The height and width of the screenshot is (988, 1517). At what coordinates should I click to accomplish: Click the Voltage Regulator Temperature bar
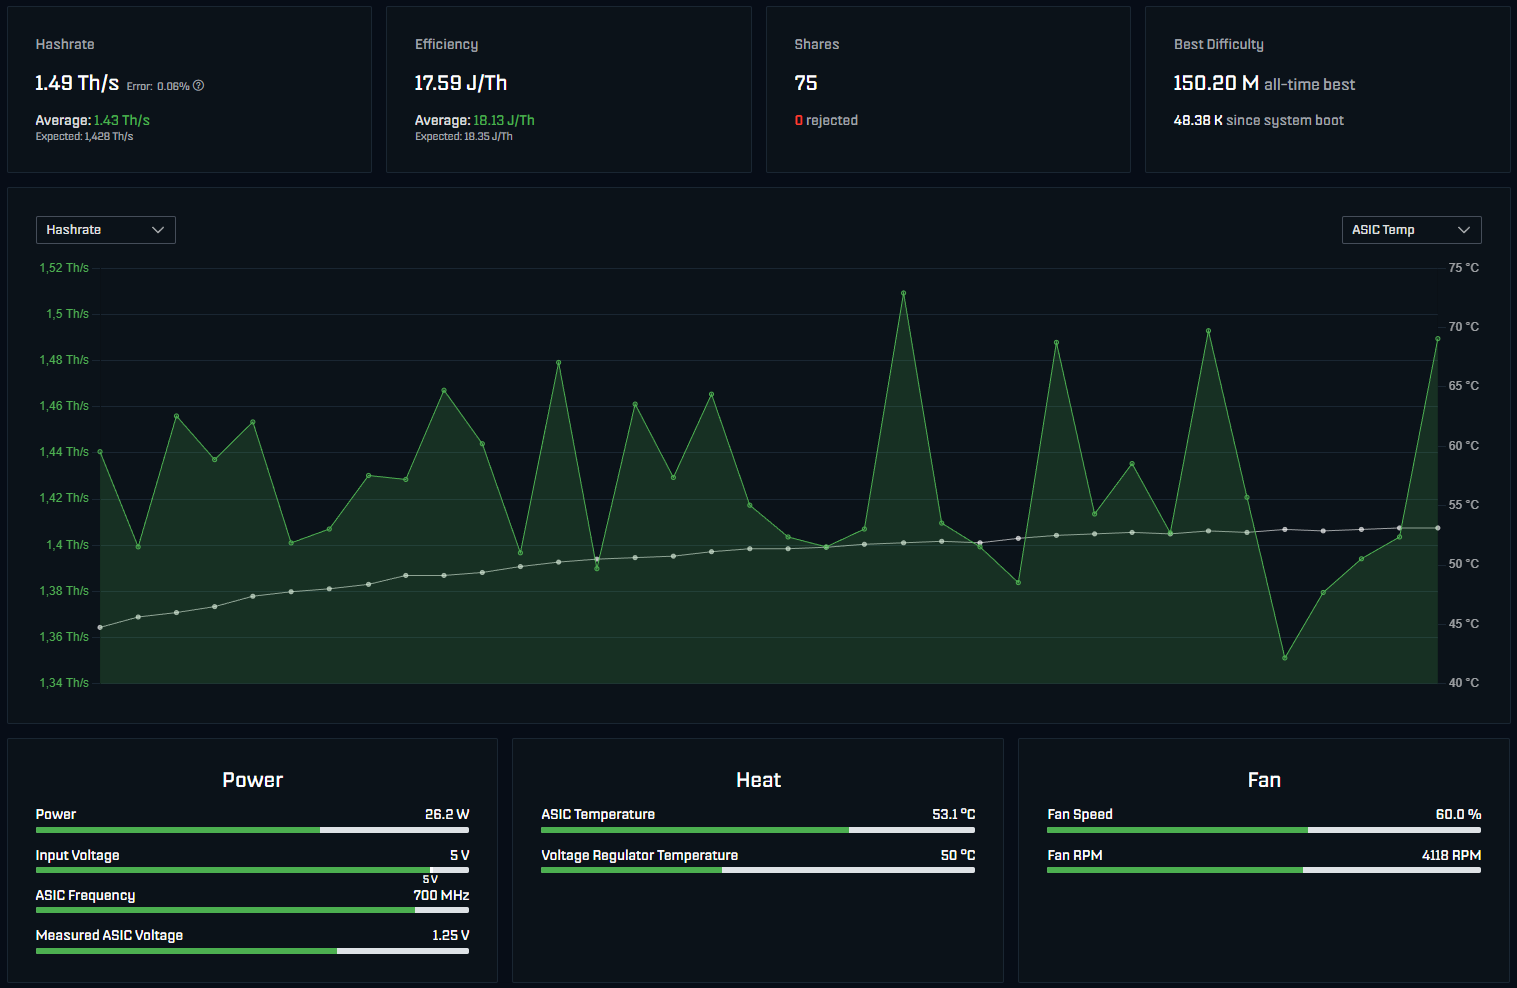[x=757, y=870]
